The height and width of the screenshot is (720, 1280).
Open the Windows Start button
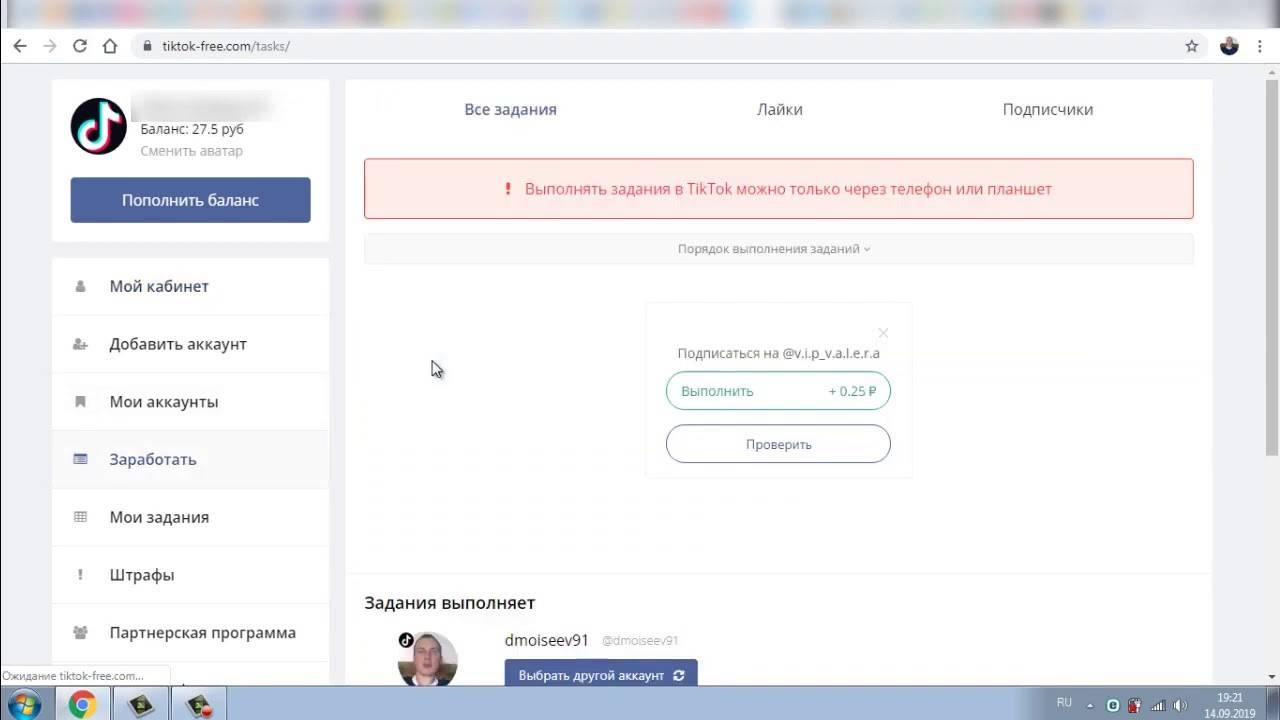23,705
